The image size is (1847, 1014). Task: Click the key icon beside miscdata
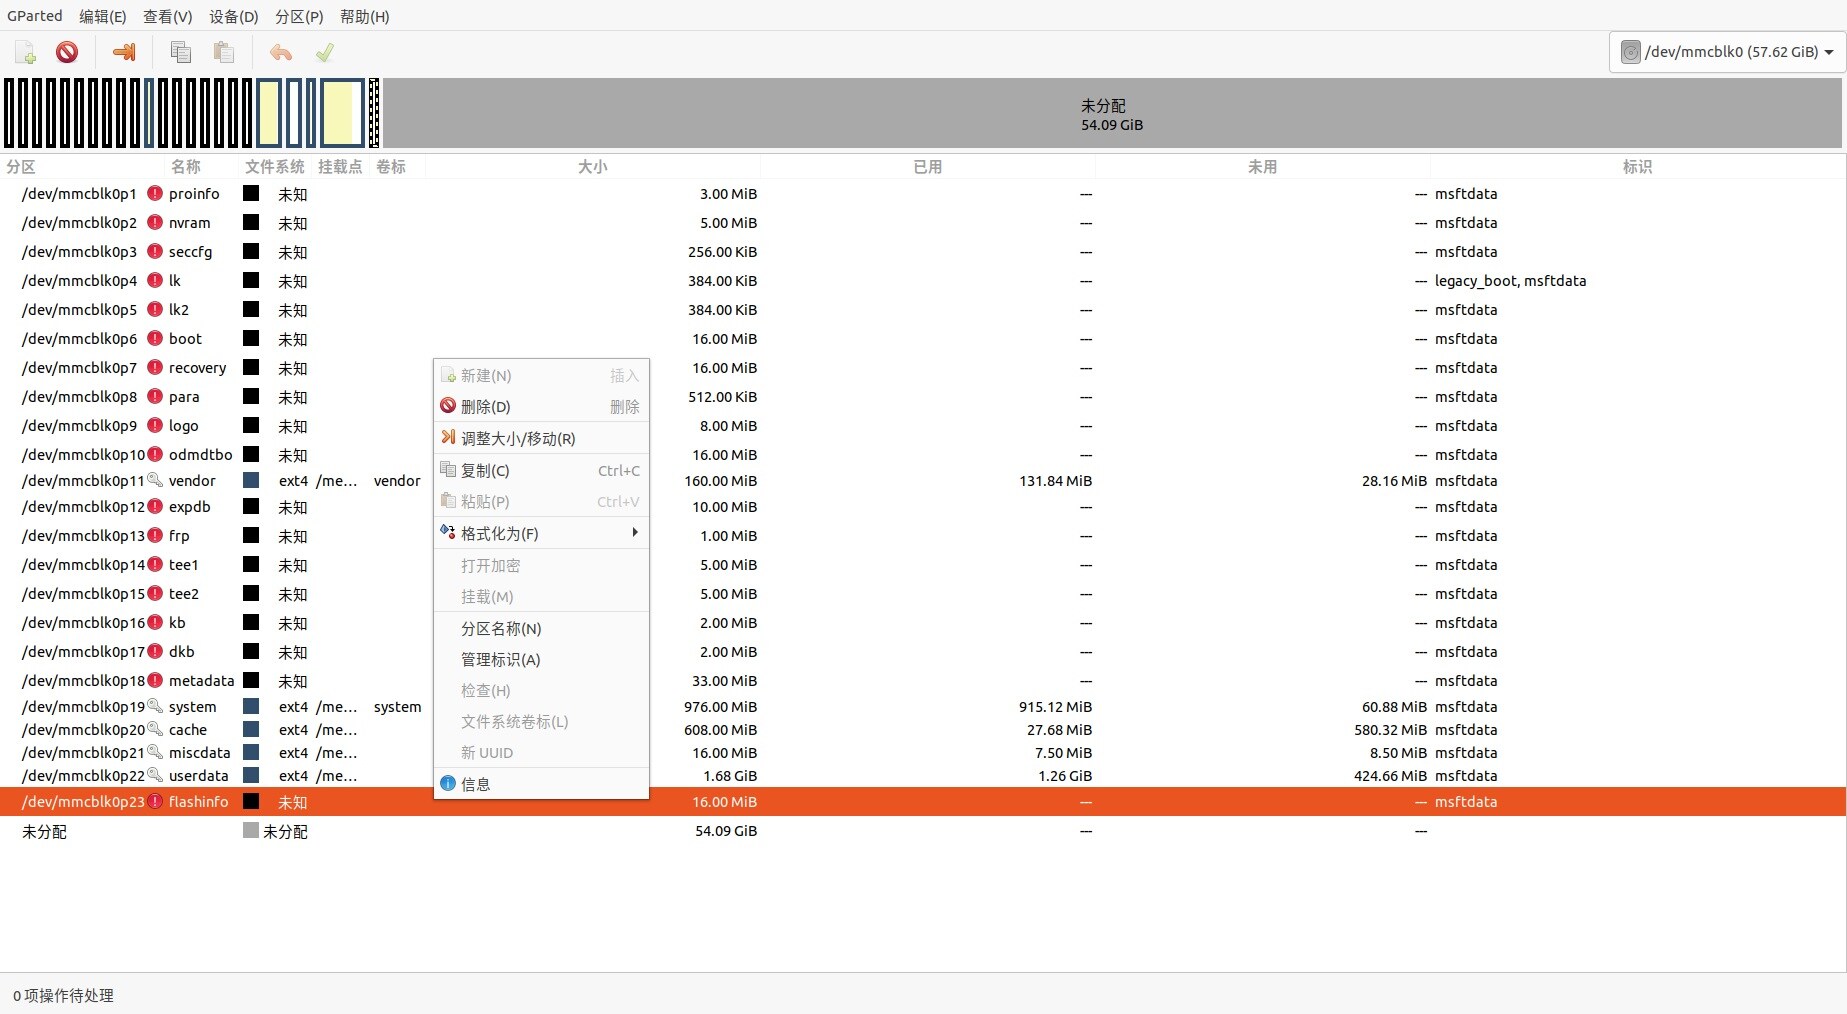[155, 752]
